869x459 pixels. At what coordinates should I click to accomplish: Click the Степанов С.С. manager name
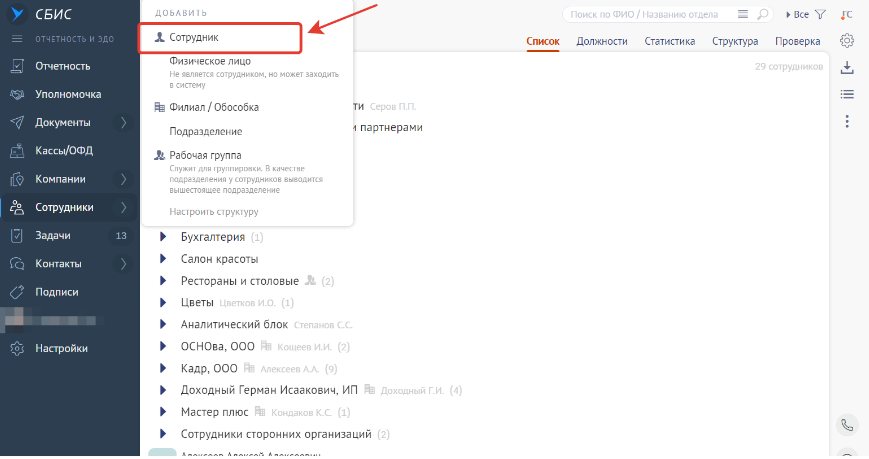pyautogui.click(x=323, y=325)
